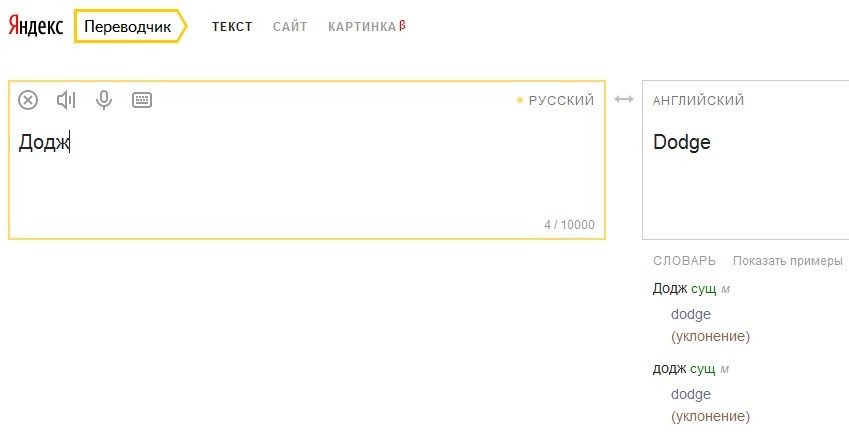This screenshot has height=435, width=849.
Task: Clear the source text with X icon
Action: (x=28, y=100)
